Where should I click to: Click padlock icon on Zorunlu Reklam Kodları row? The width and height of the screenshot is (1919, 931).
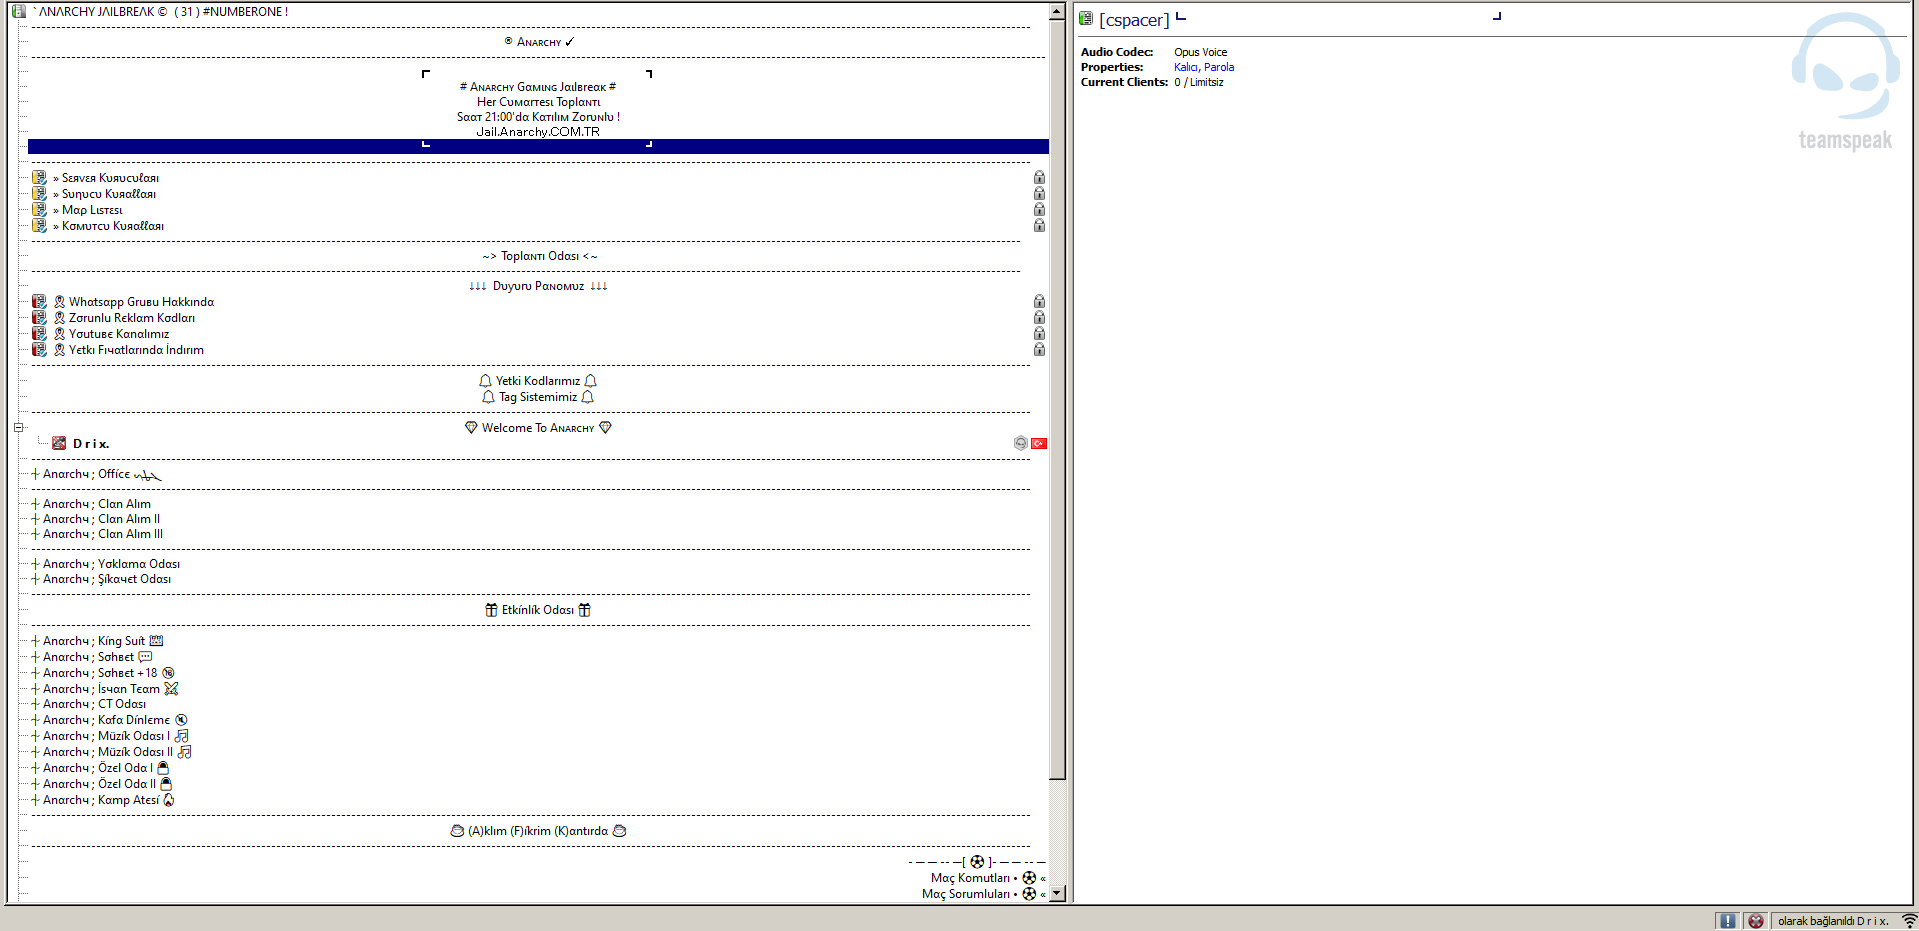pos(1039,318)
